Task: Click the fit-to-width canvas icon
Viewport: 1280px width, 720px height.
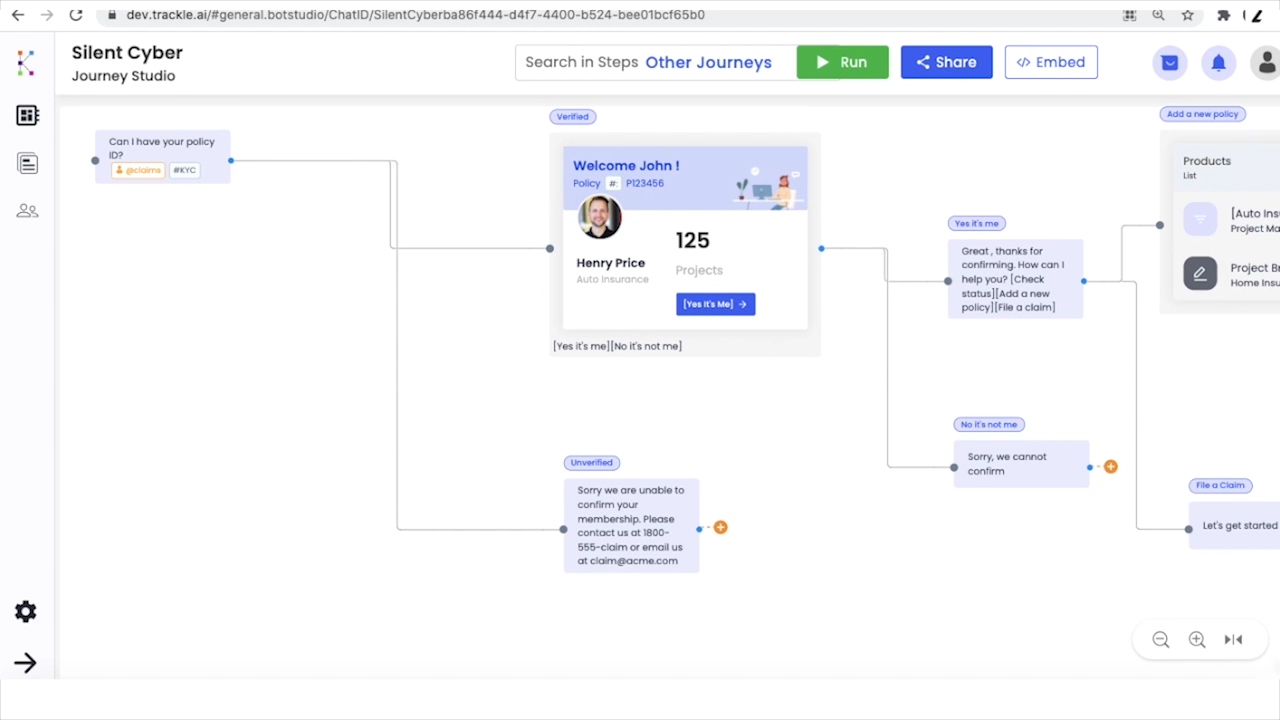Action: (1233, 640)
